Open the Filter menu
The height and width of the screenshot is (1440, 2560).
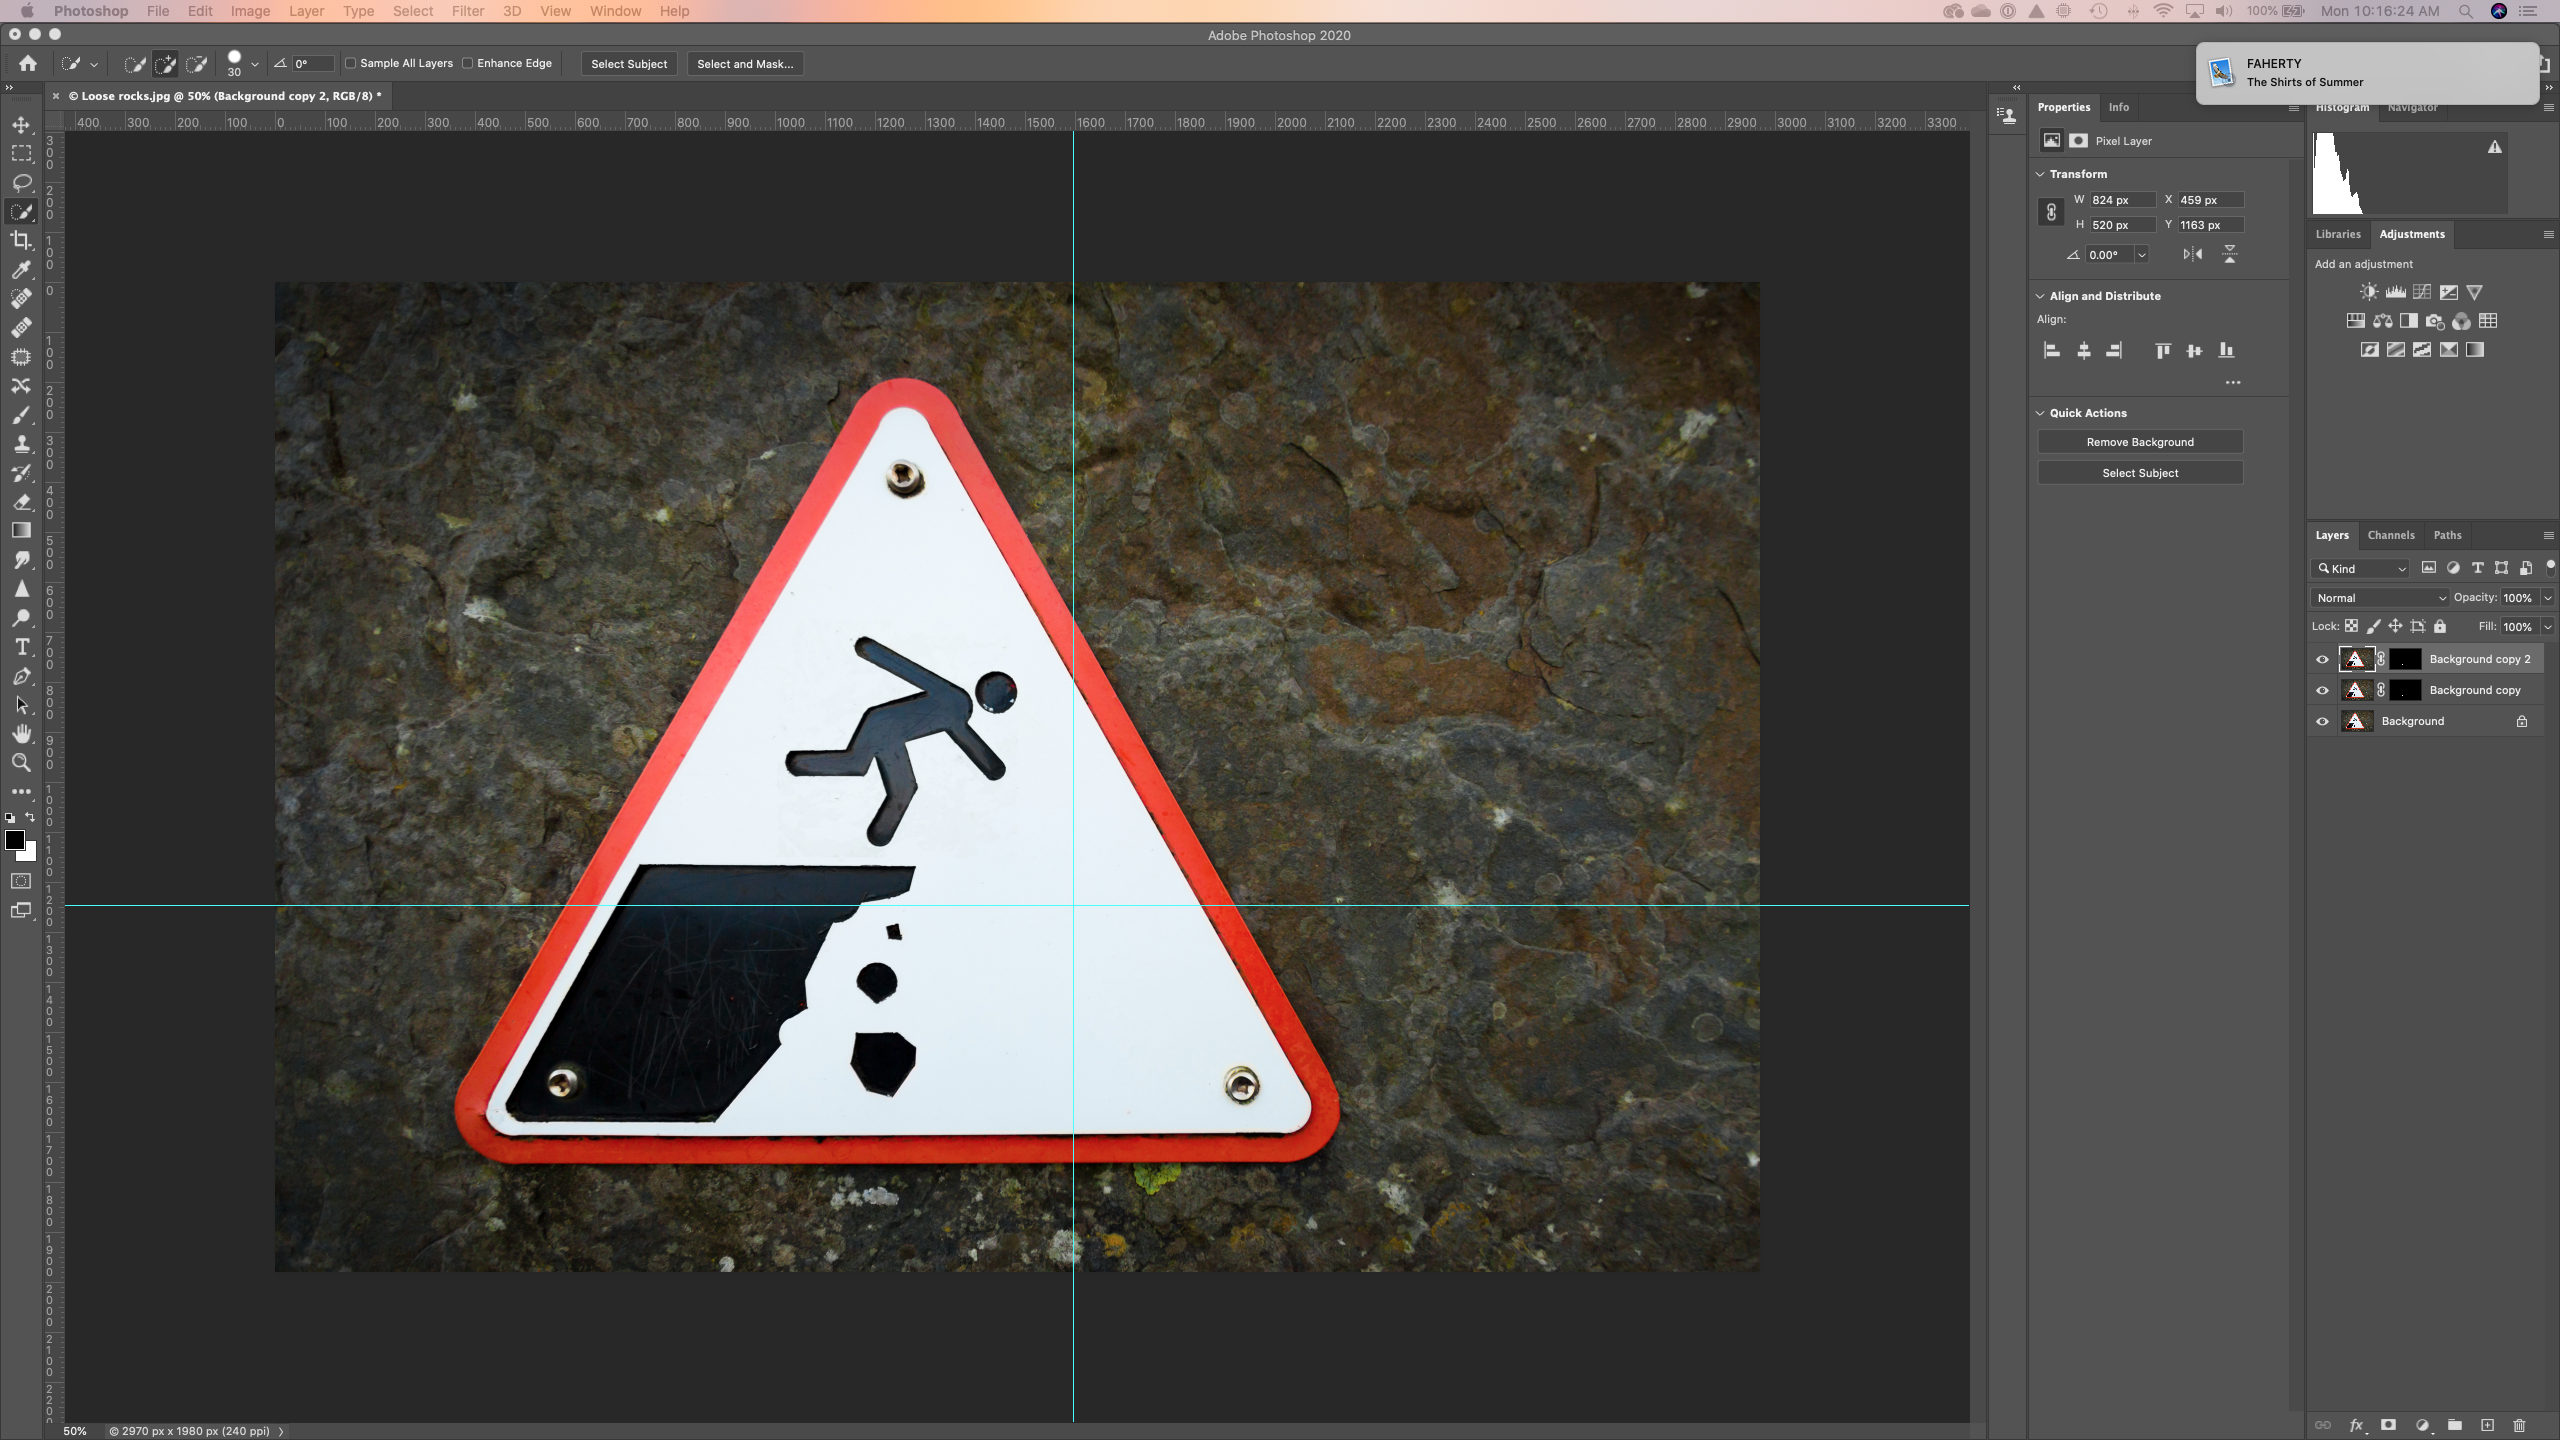(468, 11)
